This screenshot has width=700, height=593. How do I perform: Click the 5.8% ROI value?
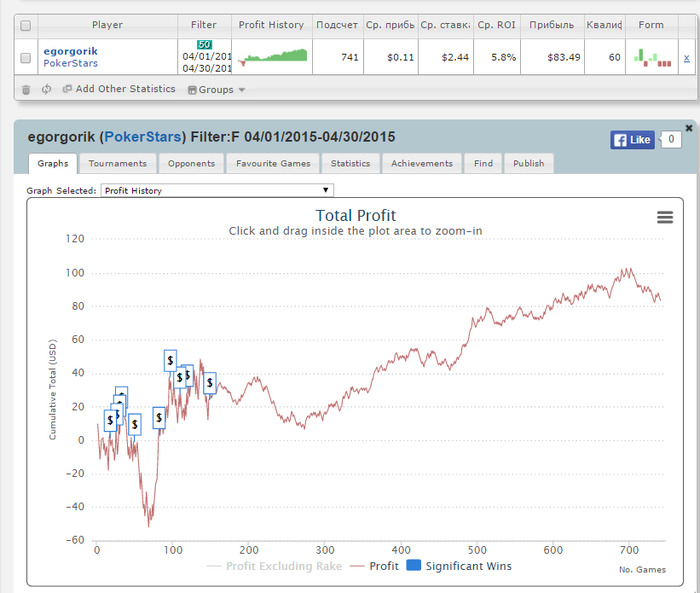pyautogui.click(x=504, y=58)
